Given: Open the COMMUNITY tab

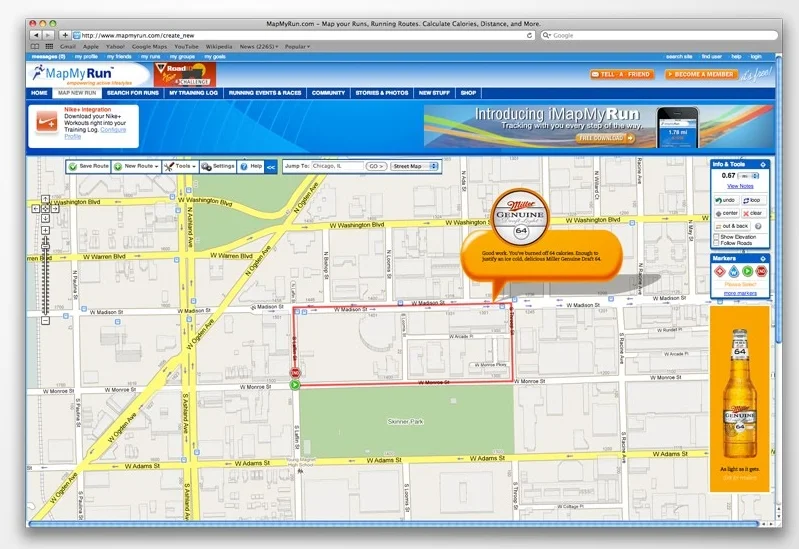Looking at the screenshot, I should pos(328,93).
